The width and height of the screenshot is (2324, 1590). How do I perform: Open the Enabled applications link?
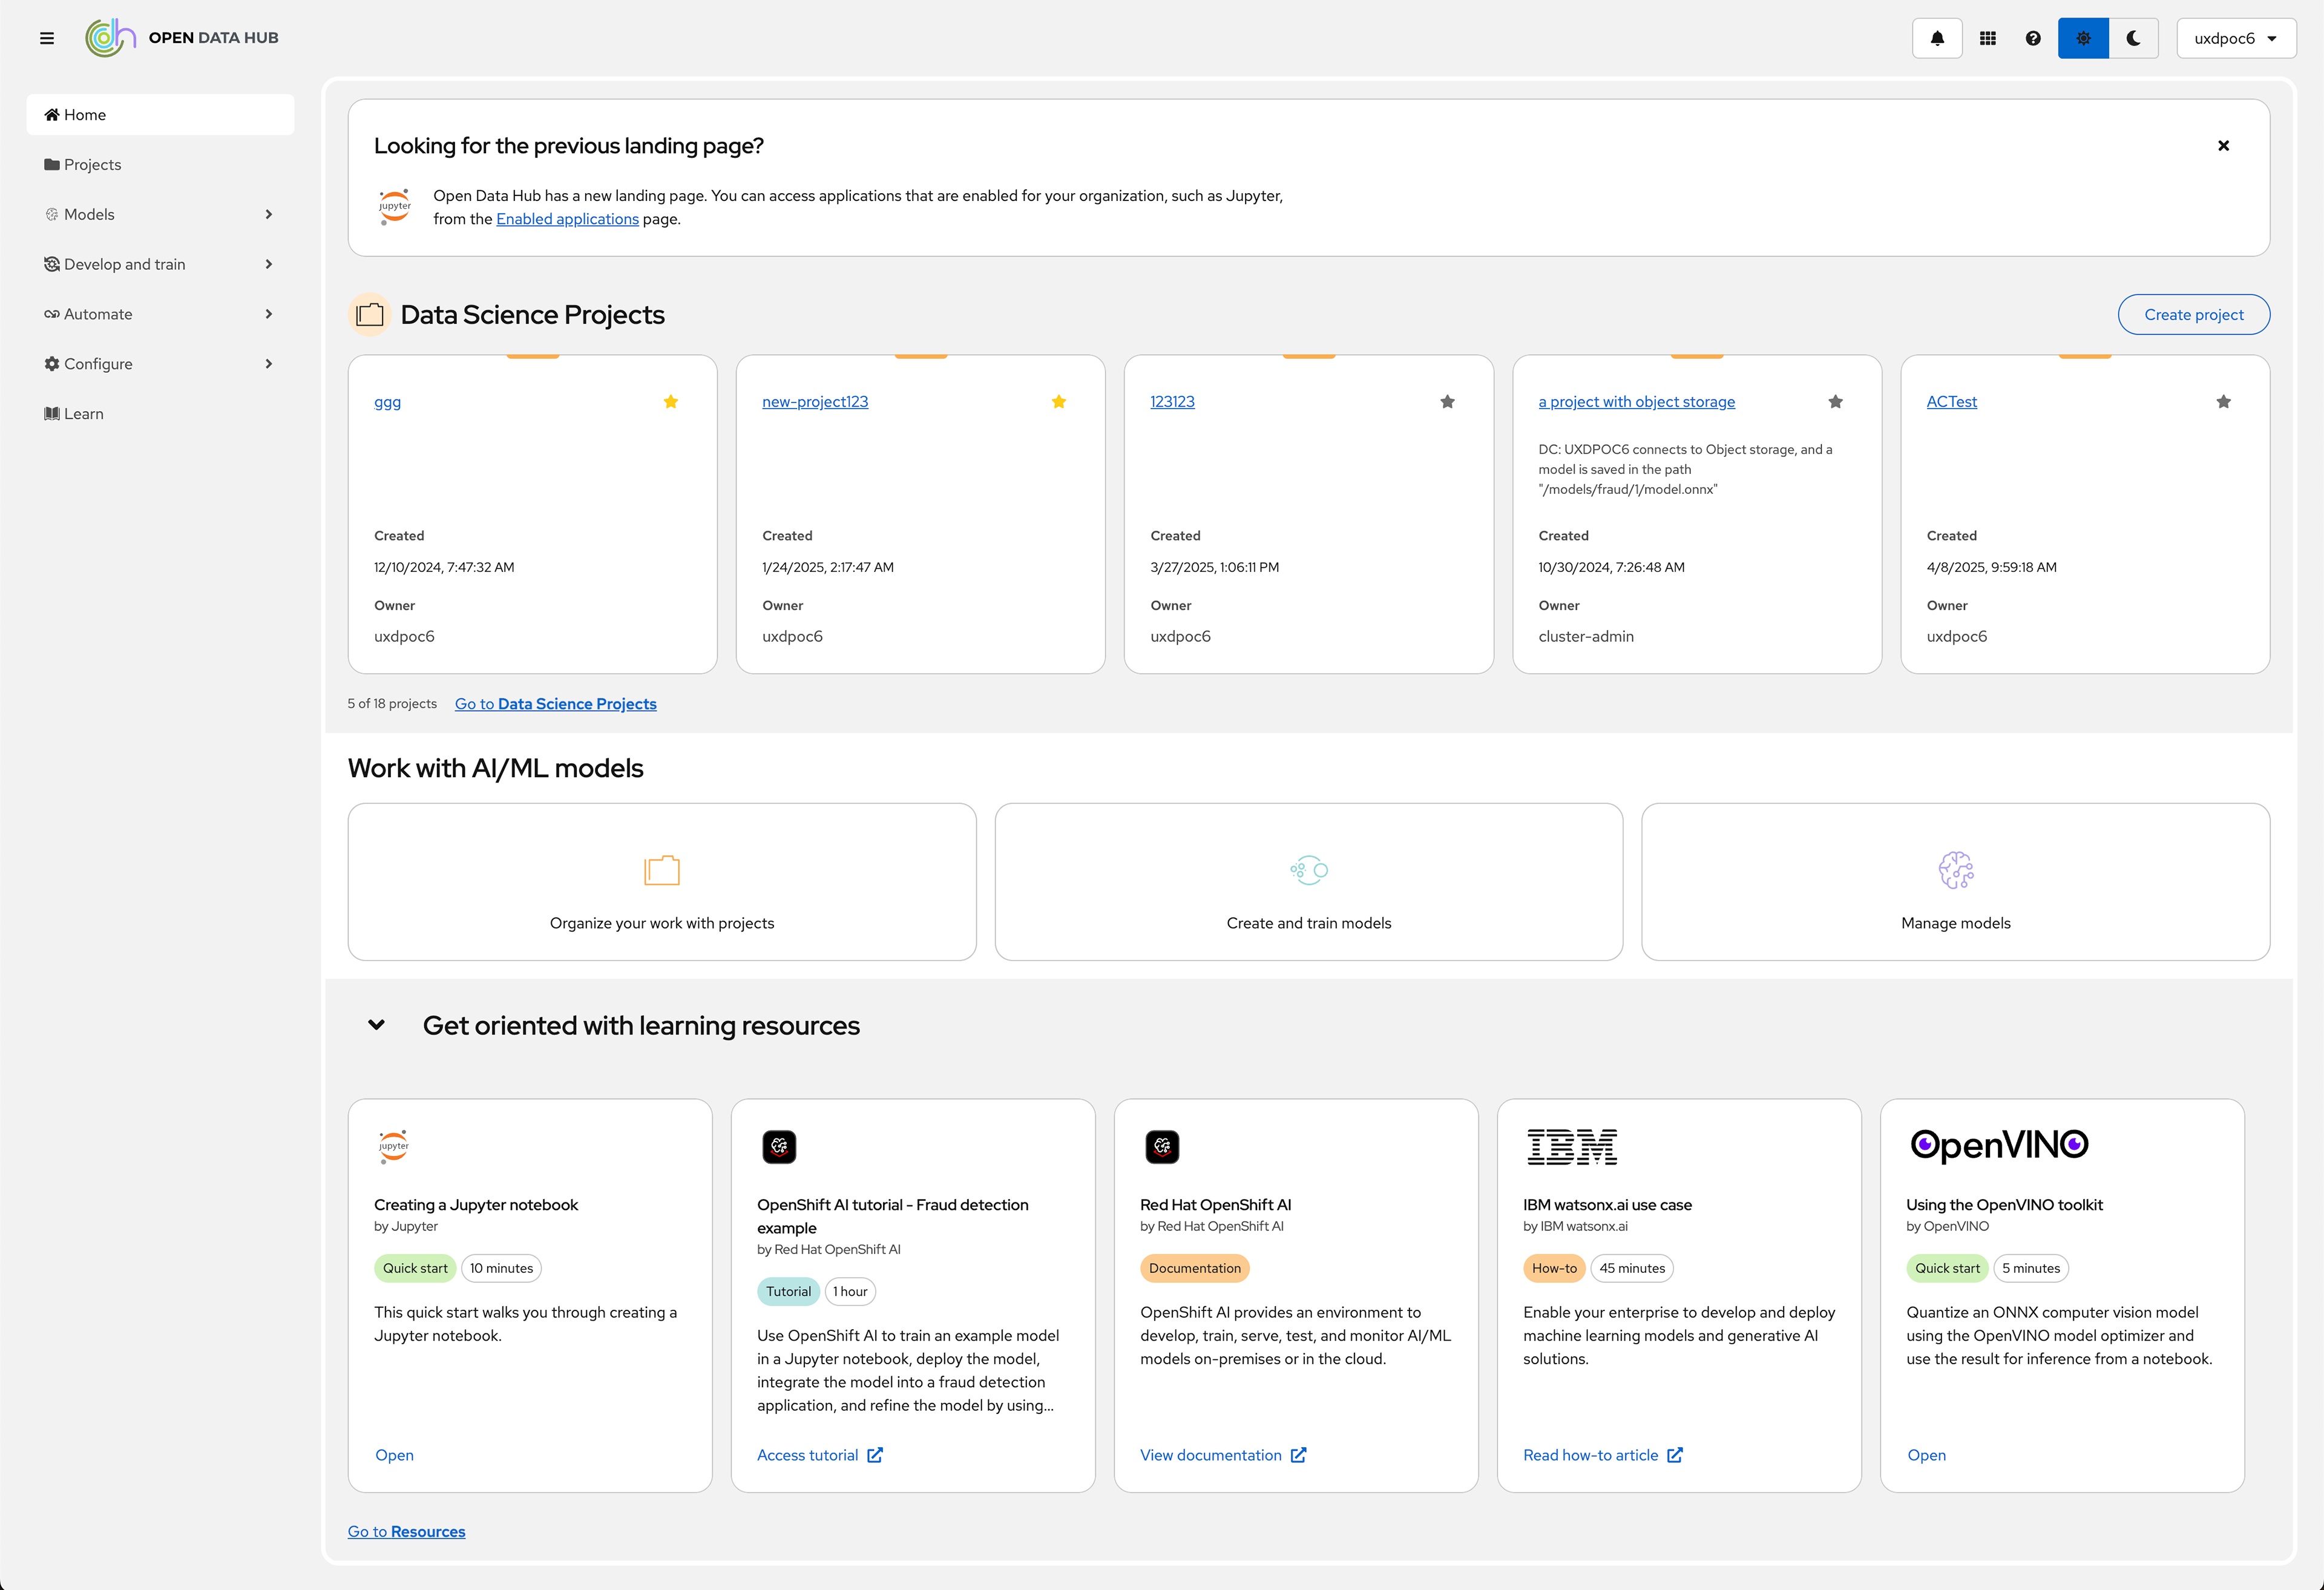(x=567, y=219)
